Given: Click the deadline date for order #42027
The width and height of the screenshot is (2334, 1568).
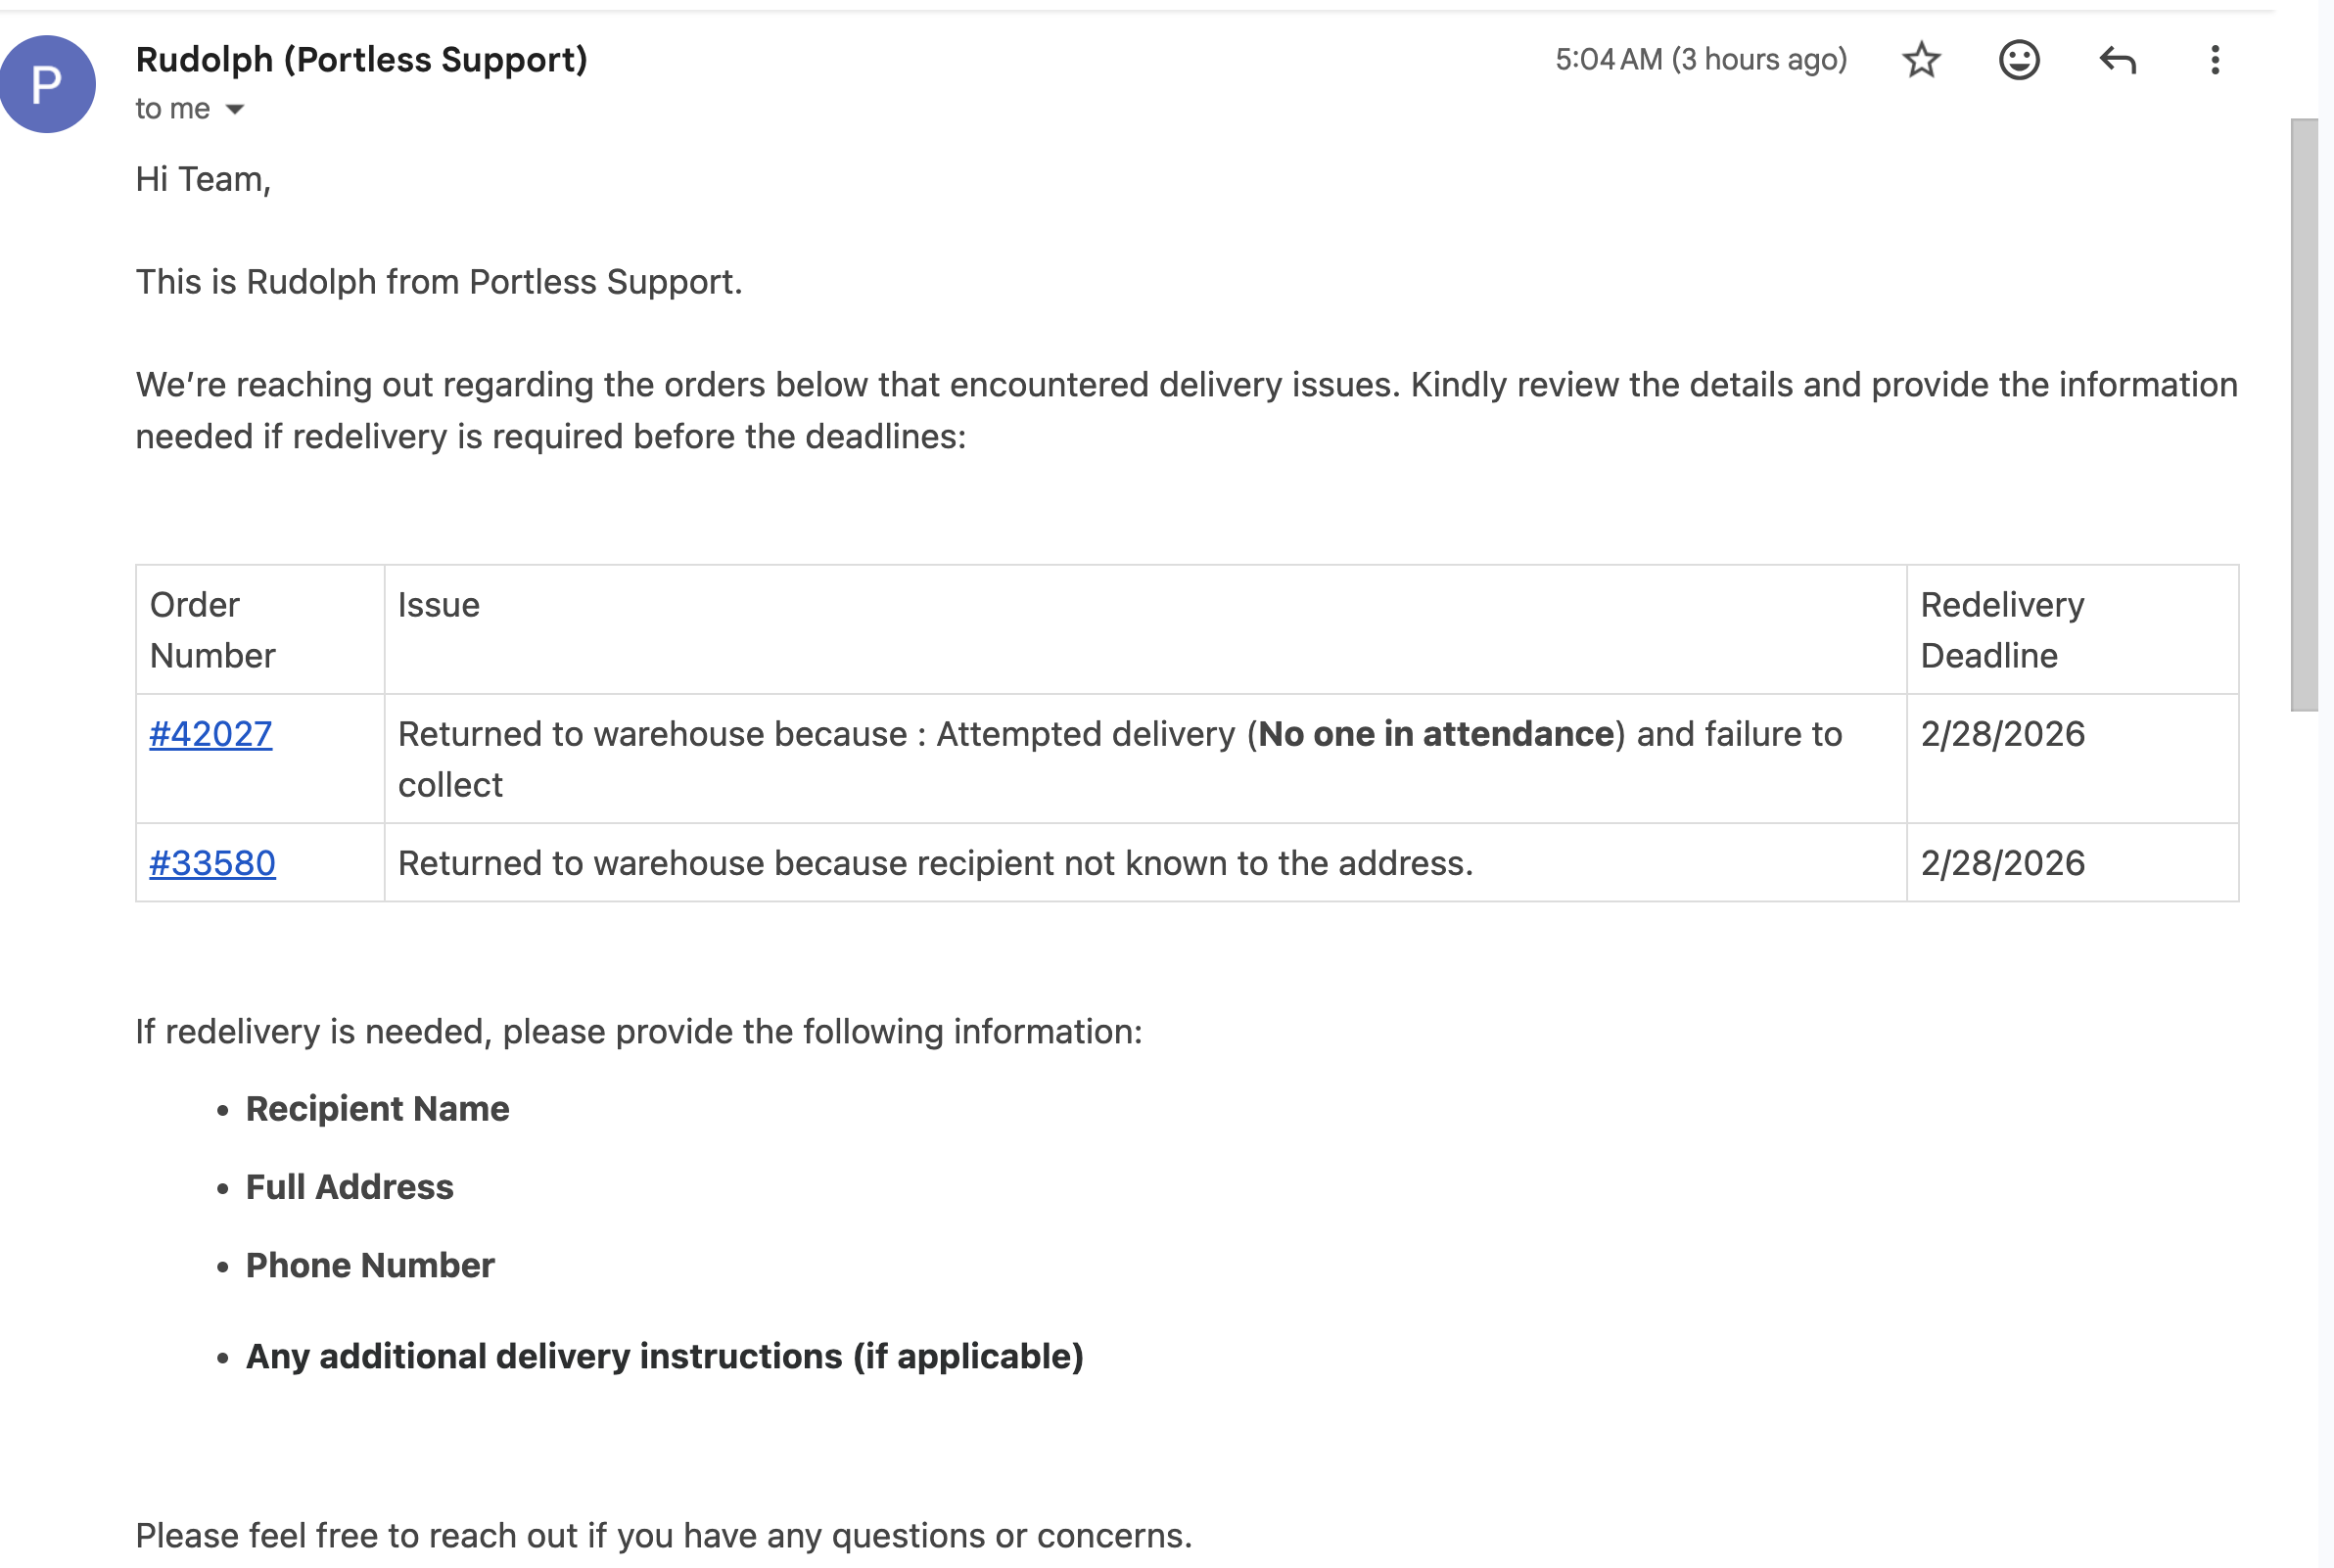Looking at the screenshot, I should pyautogui.click(x=2002, y=734).
